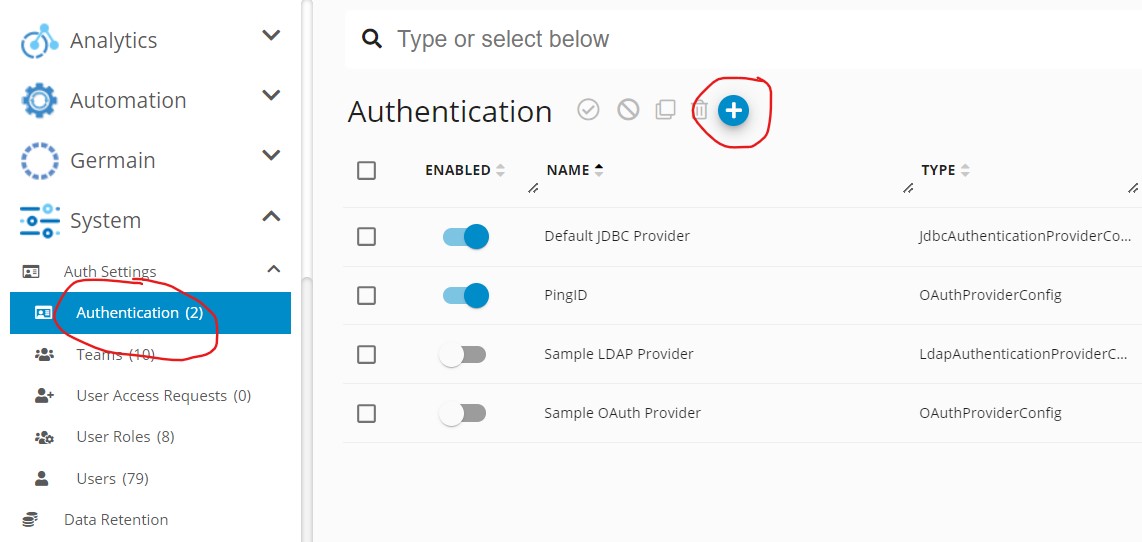
Task: Disable the Default JDBC Provider toggle
Action: click(465, 237)
